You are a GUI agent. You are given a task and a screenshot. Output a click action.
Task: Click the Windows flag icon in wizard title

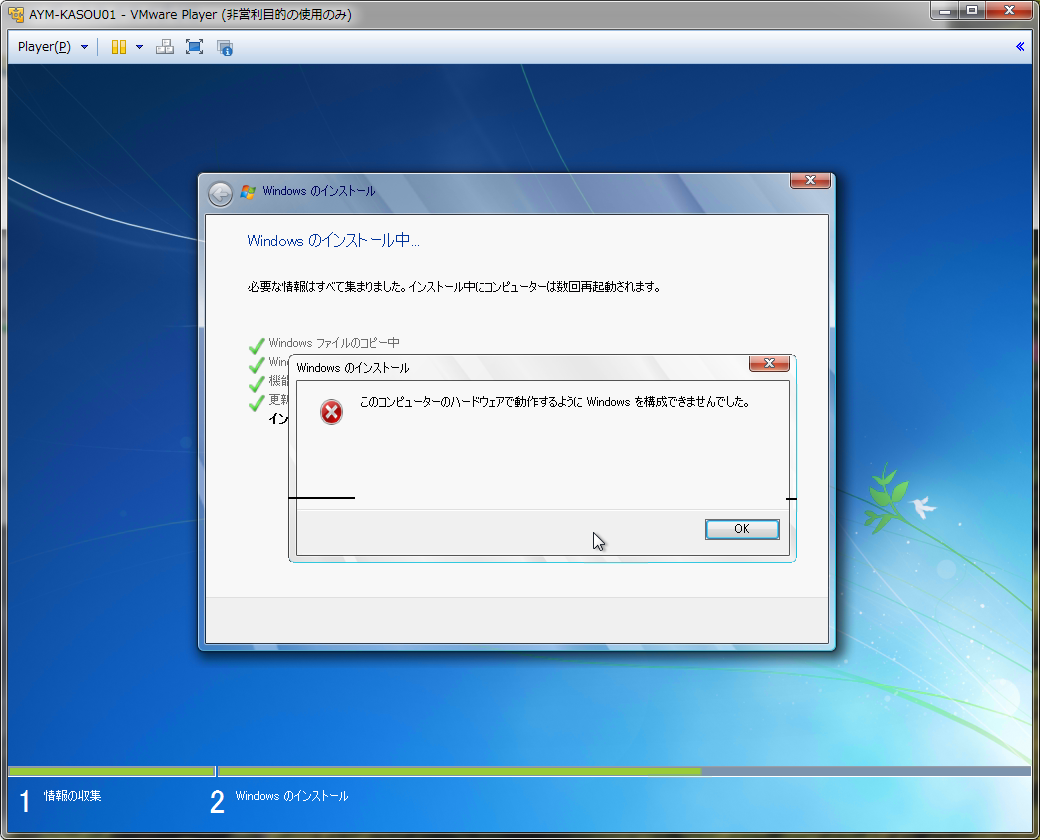[x=248, y=192]
